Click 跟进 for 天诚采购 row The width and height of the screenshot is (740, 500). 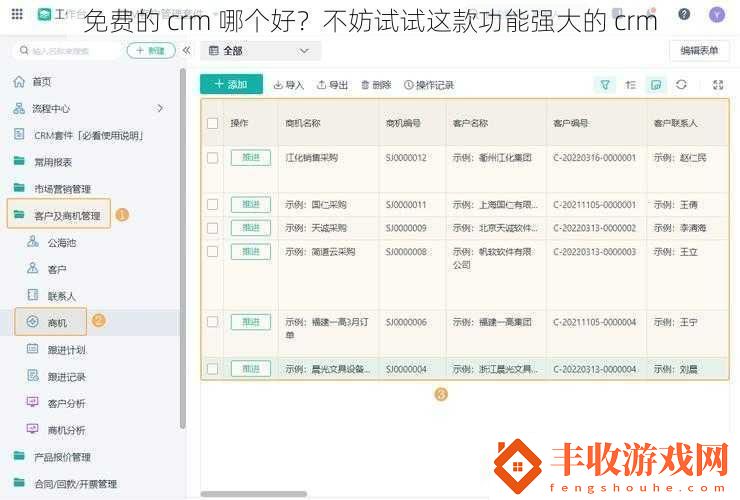[251, 228]
